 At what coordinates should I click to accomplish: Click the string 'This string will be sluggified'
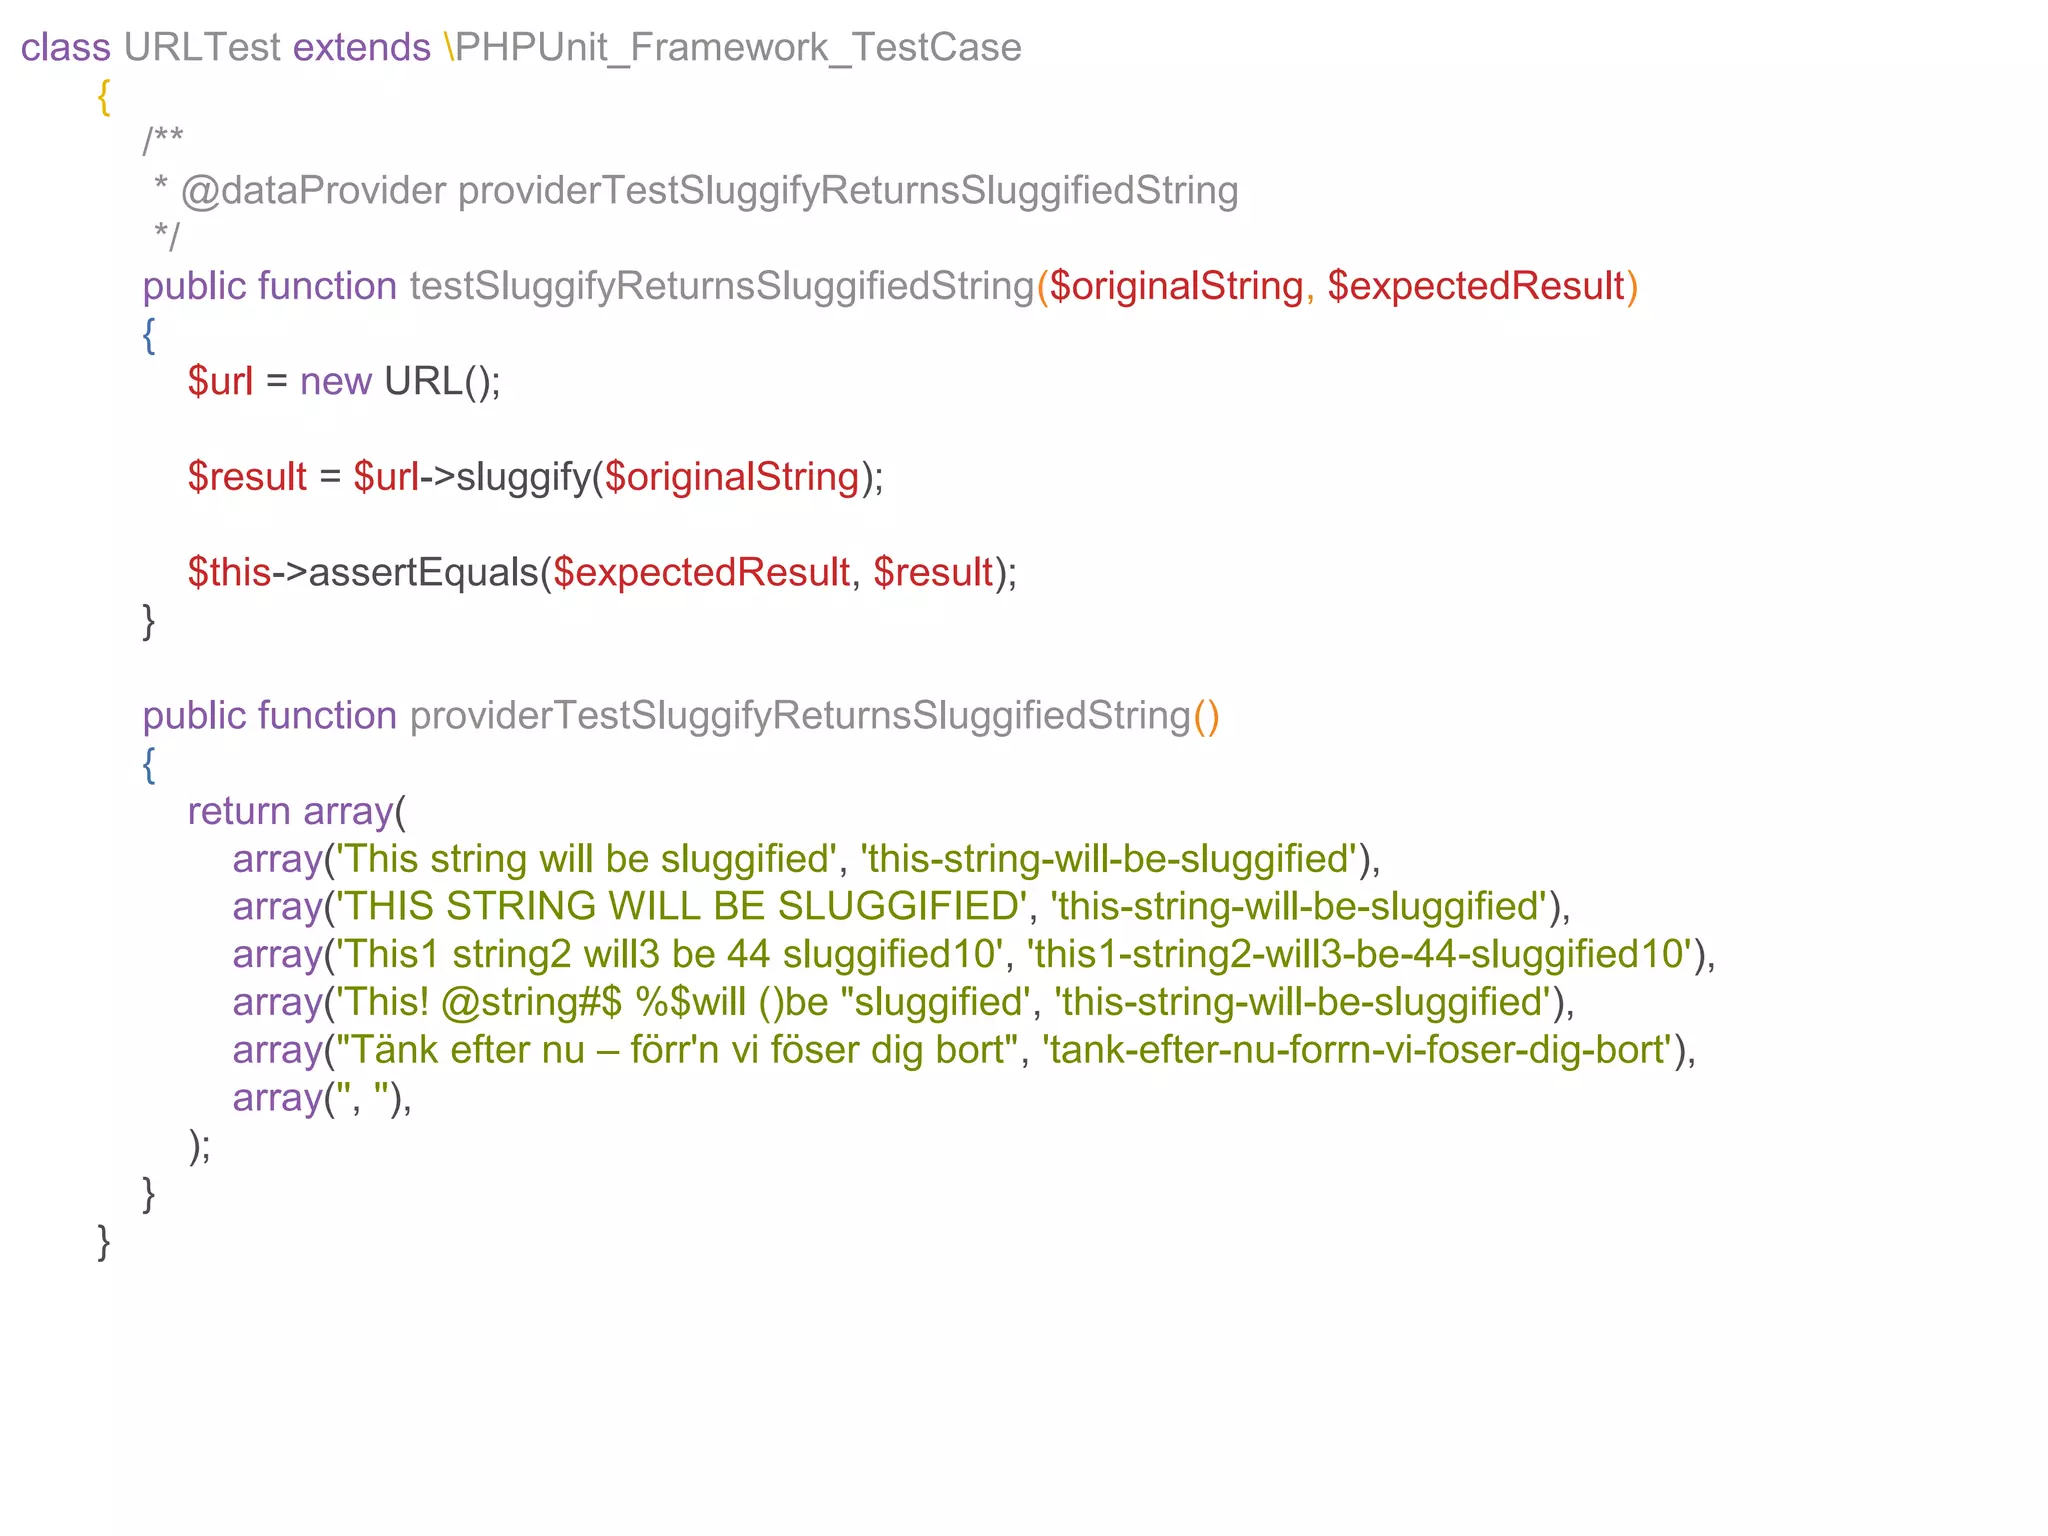click(588, 859)
